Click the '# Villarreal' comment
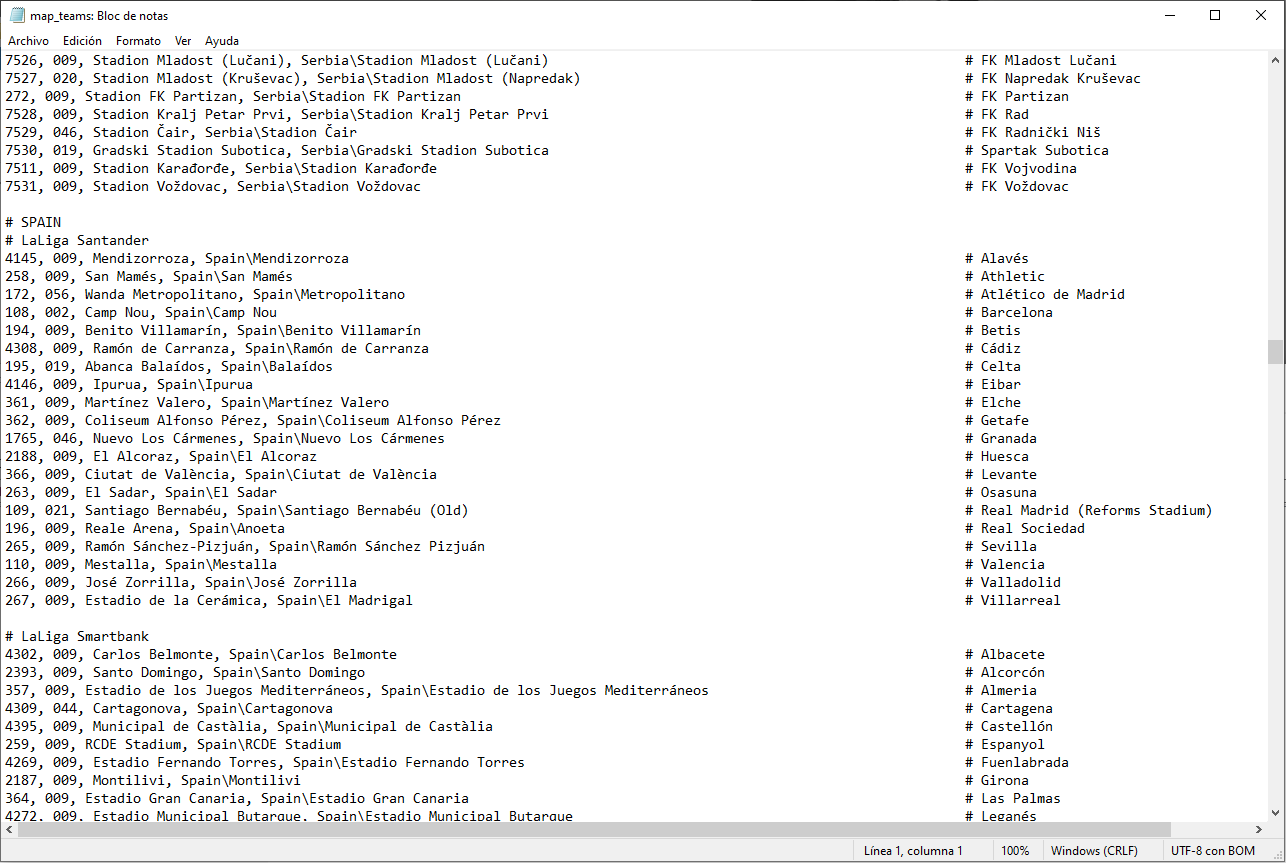This screenshot has width=1286, height=863. click(1013, 600)
